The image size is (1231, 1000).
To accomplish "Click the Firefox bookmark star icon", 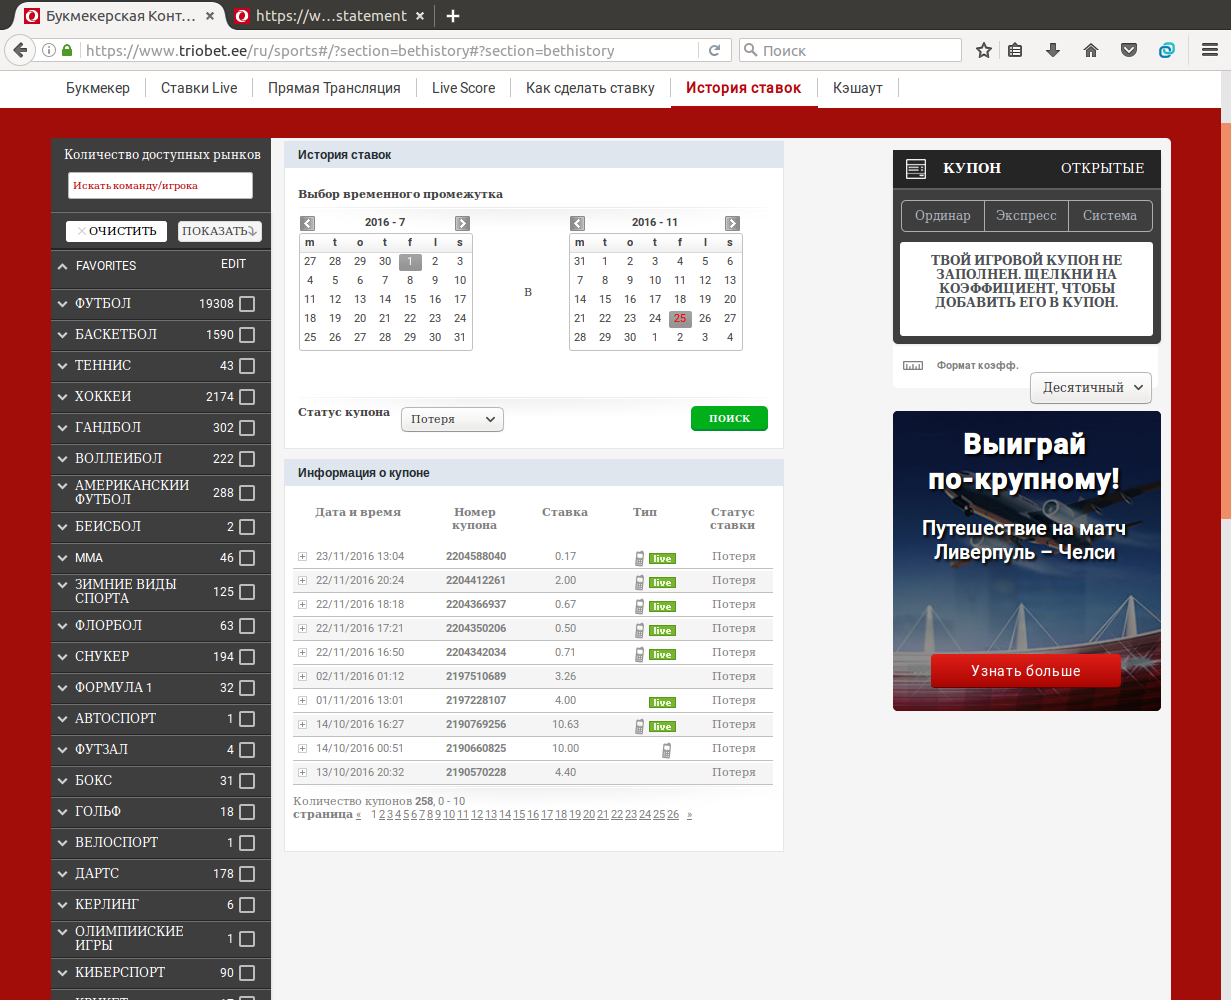I will [984, 50].
